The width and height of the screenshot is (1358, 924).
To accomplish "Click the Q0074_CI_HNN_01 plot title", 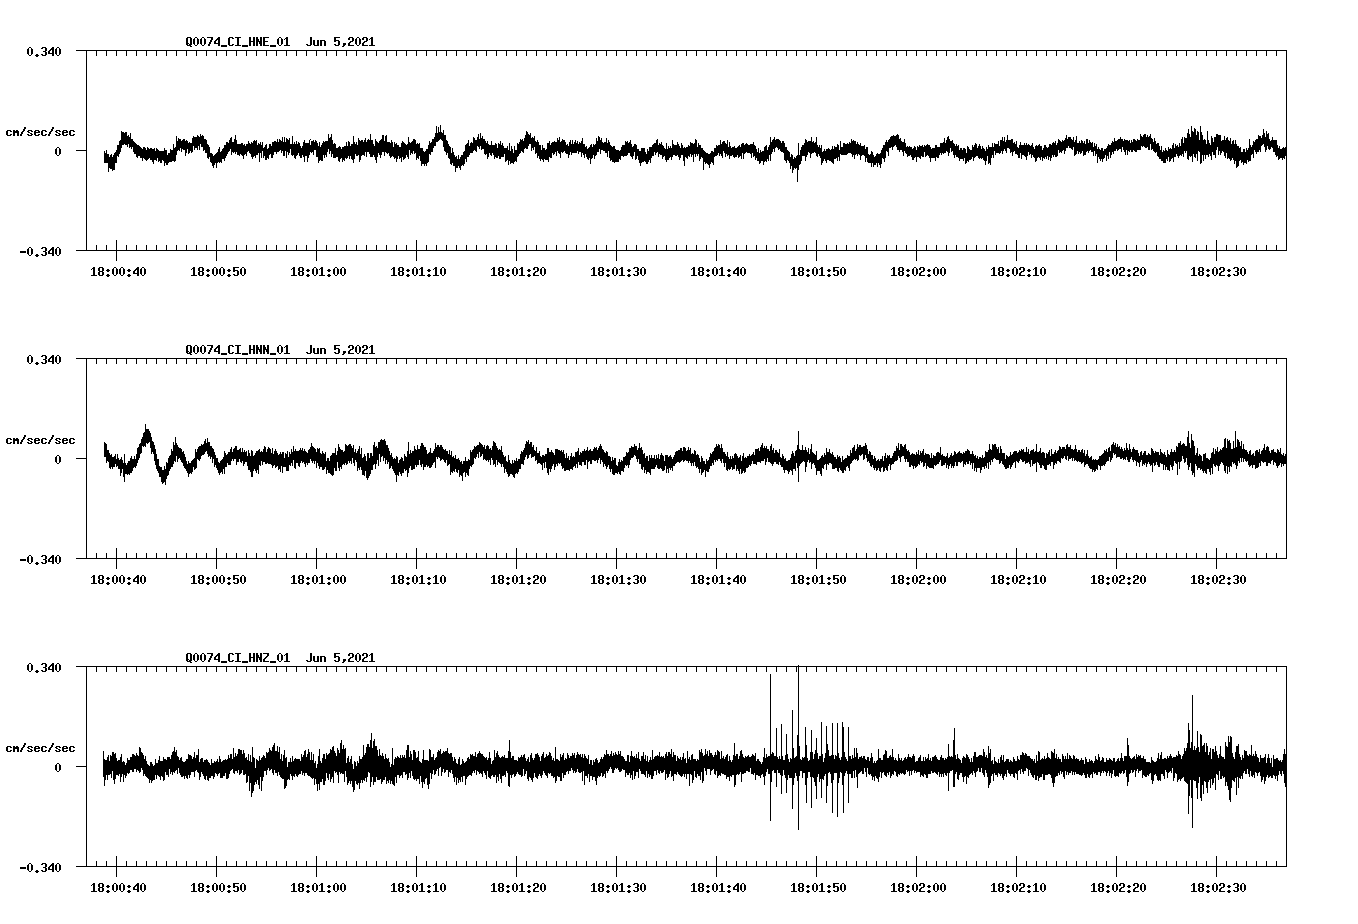I will point(238,350).
